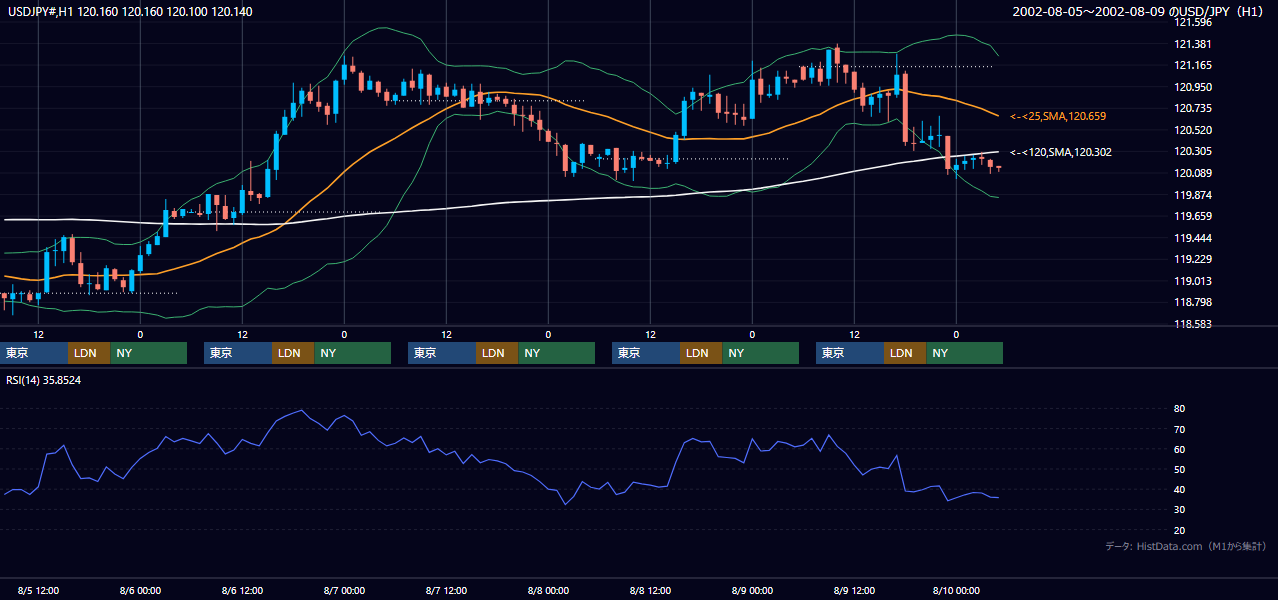Click the RSI level 30 label
Image resolution: width=1278 pixels, height=600 pixels.
pos(1179,509)
